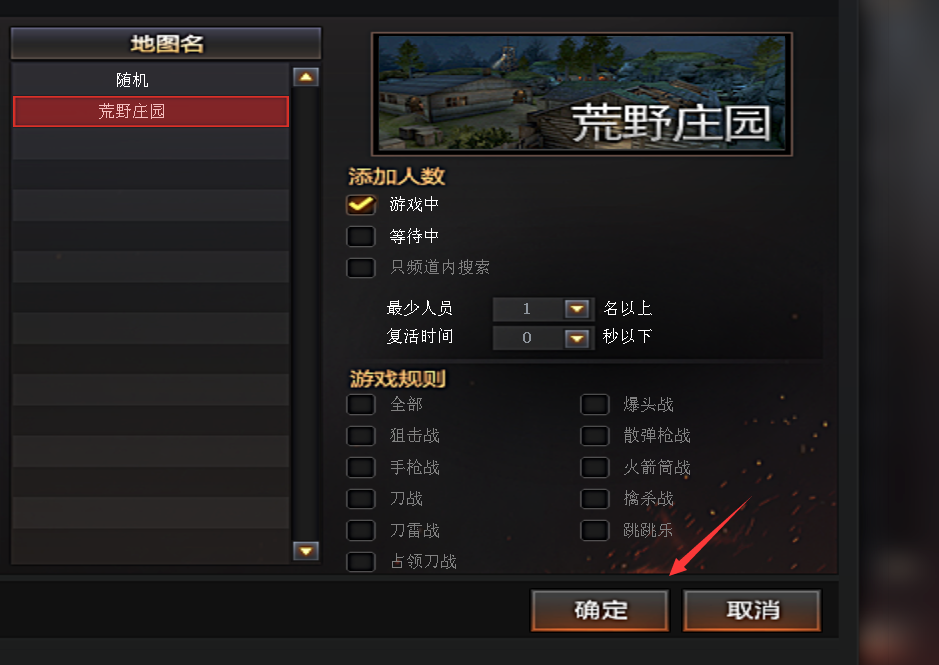This screenshot has width=939, height=665.
Task: Enable the 火箭筒战 rule checkbox
Action: tap(595, 467)
